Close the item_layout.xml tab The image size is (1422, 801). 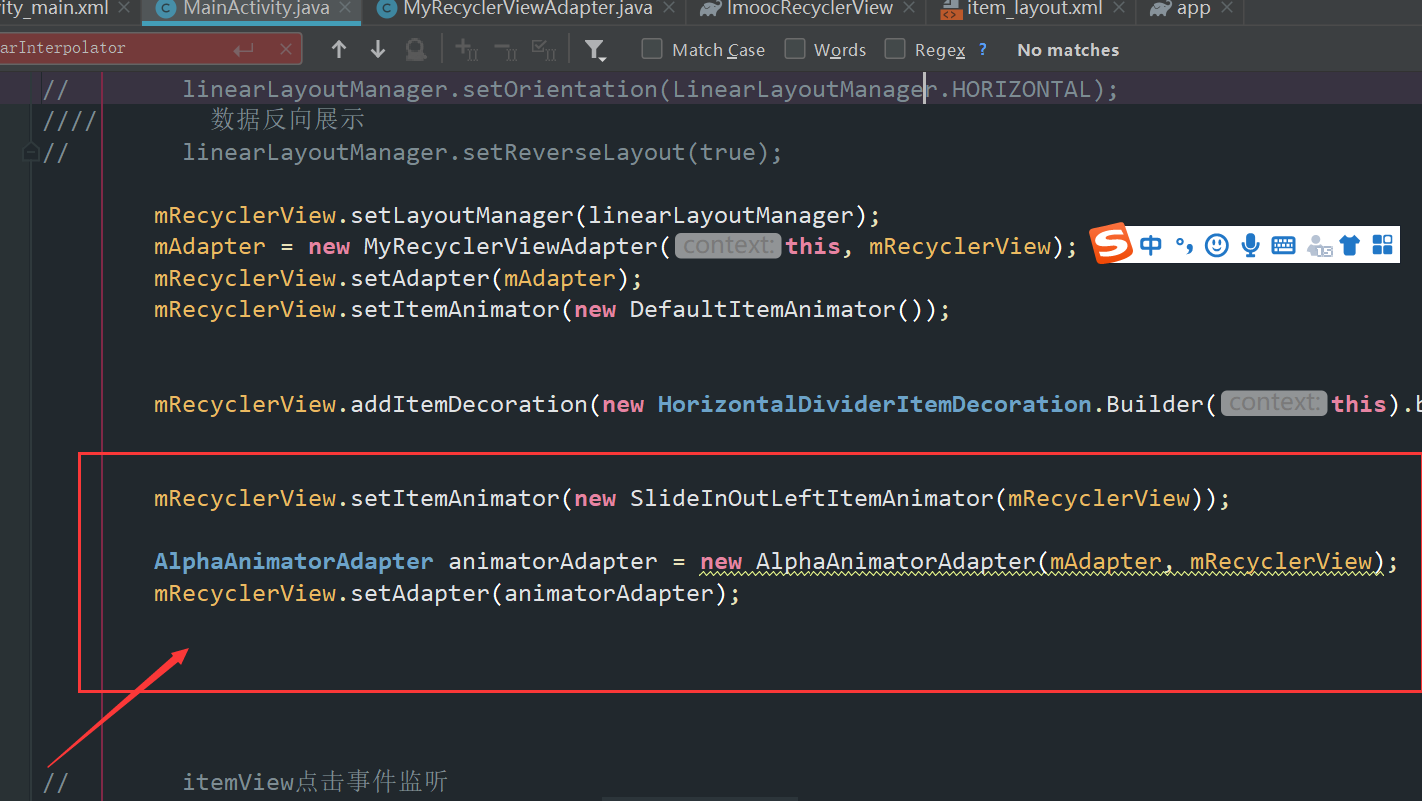1120,9
